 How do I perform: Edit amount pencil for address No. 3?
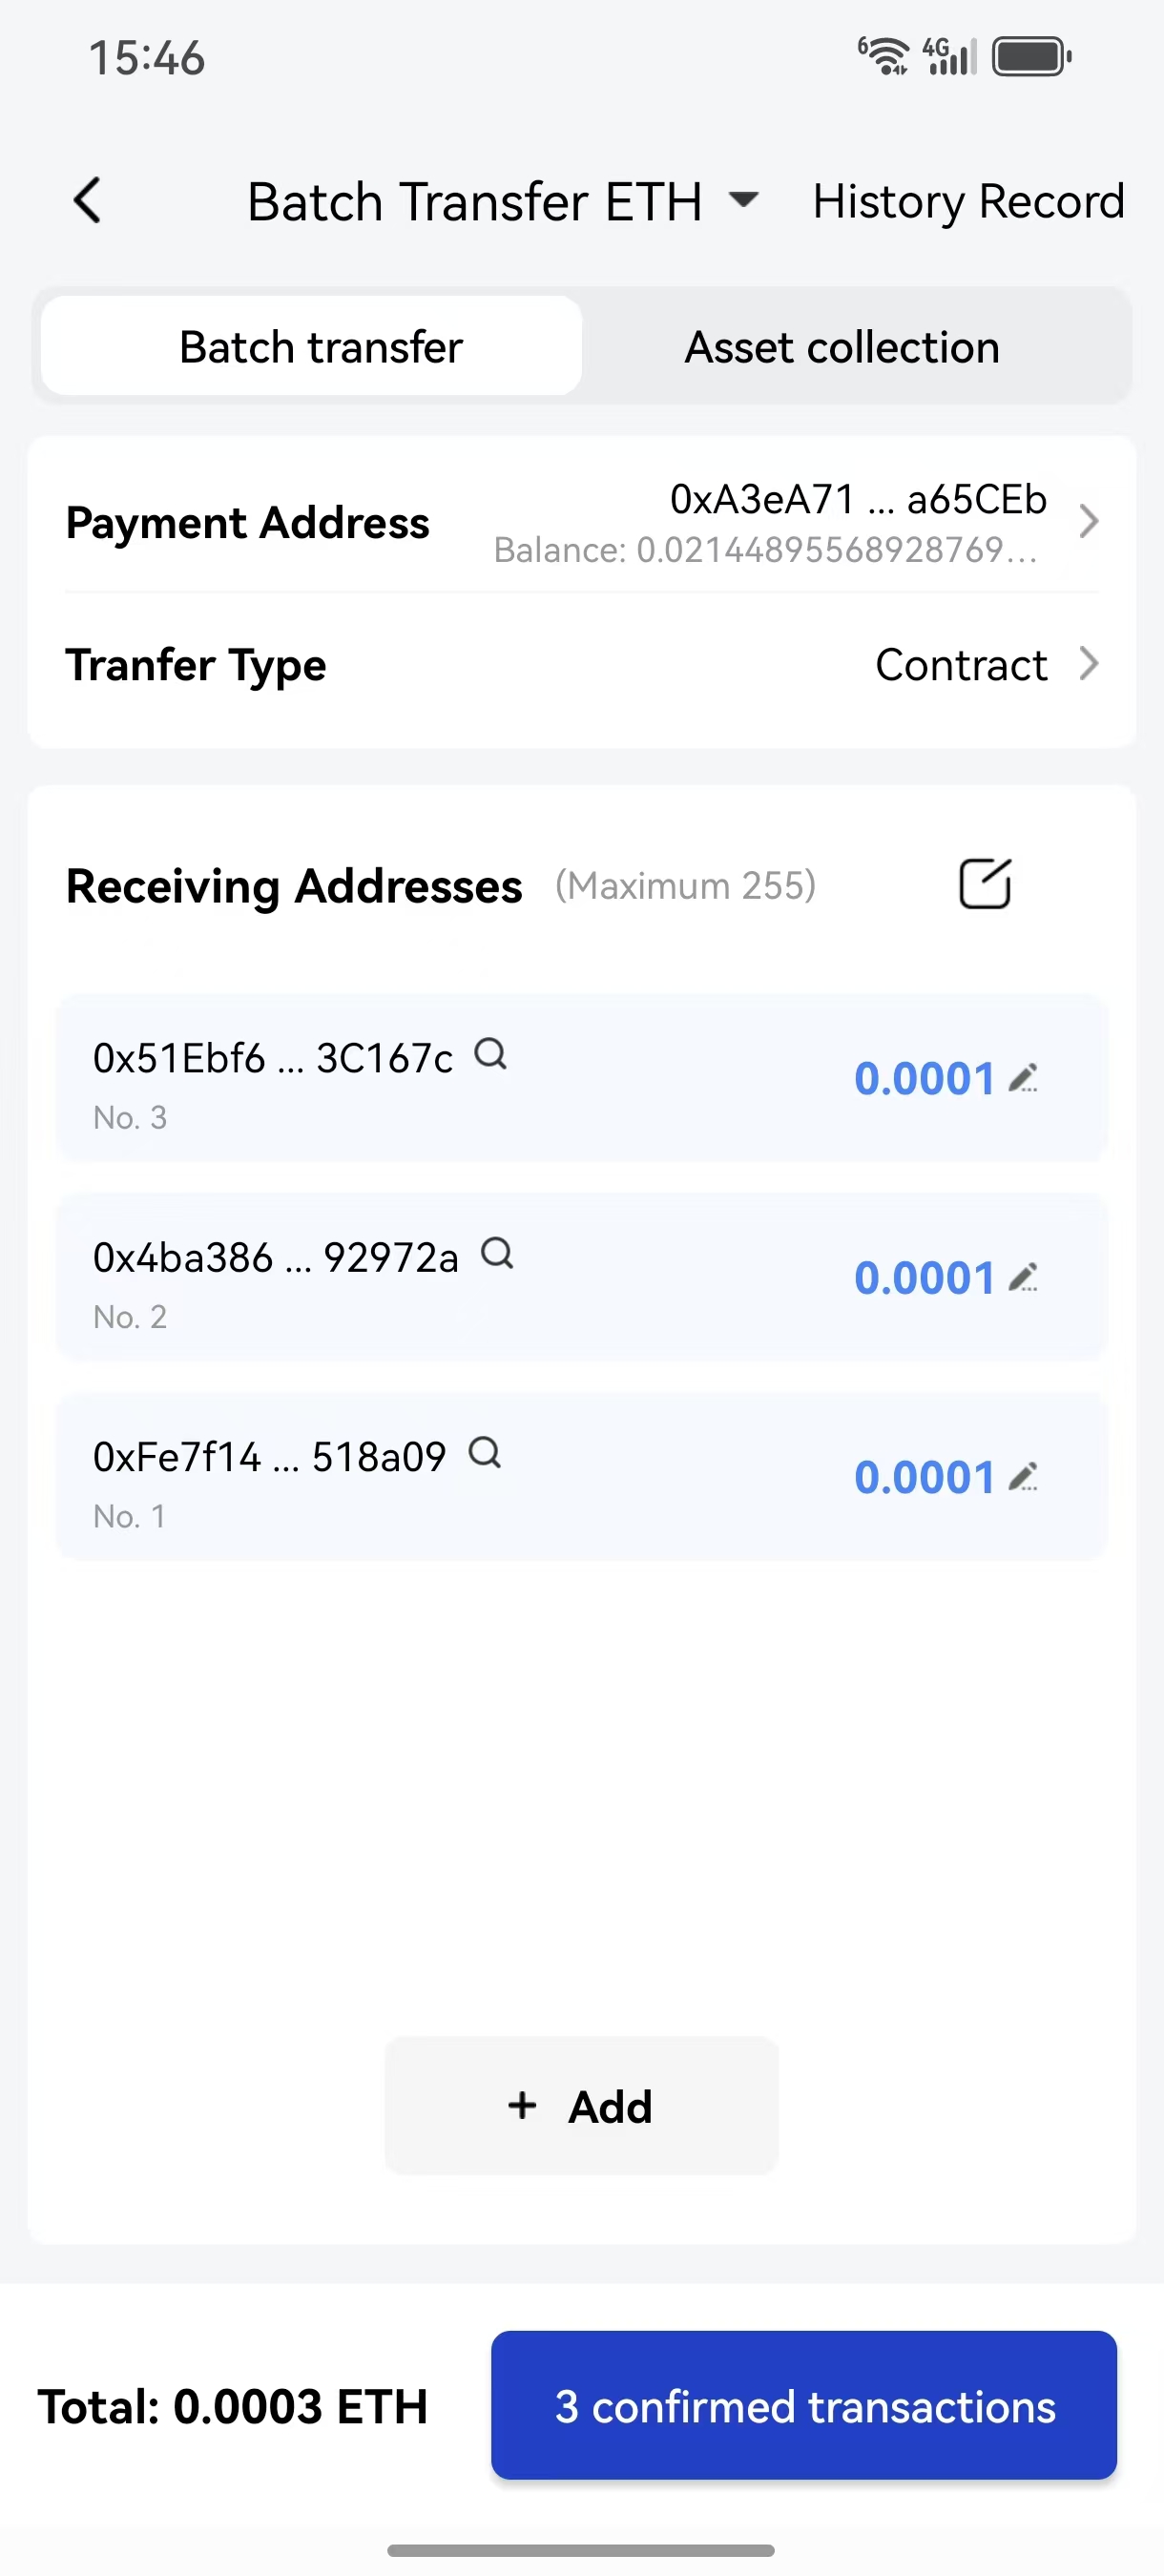click(x=1023, y=1078)
